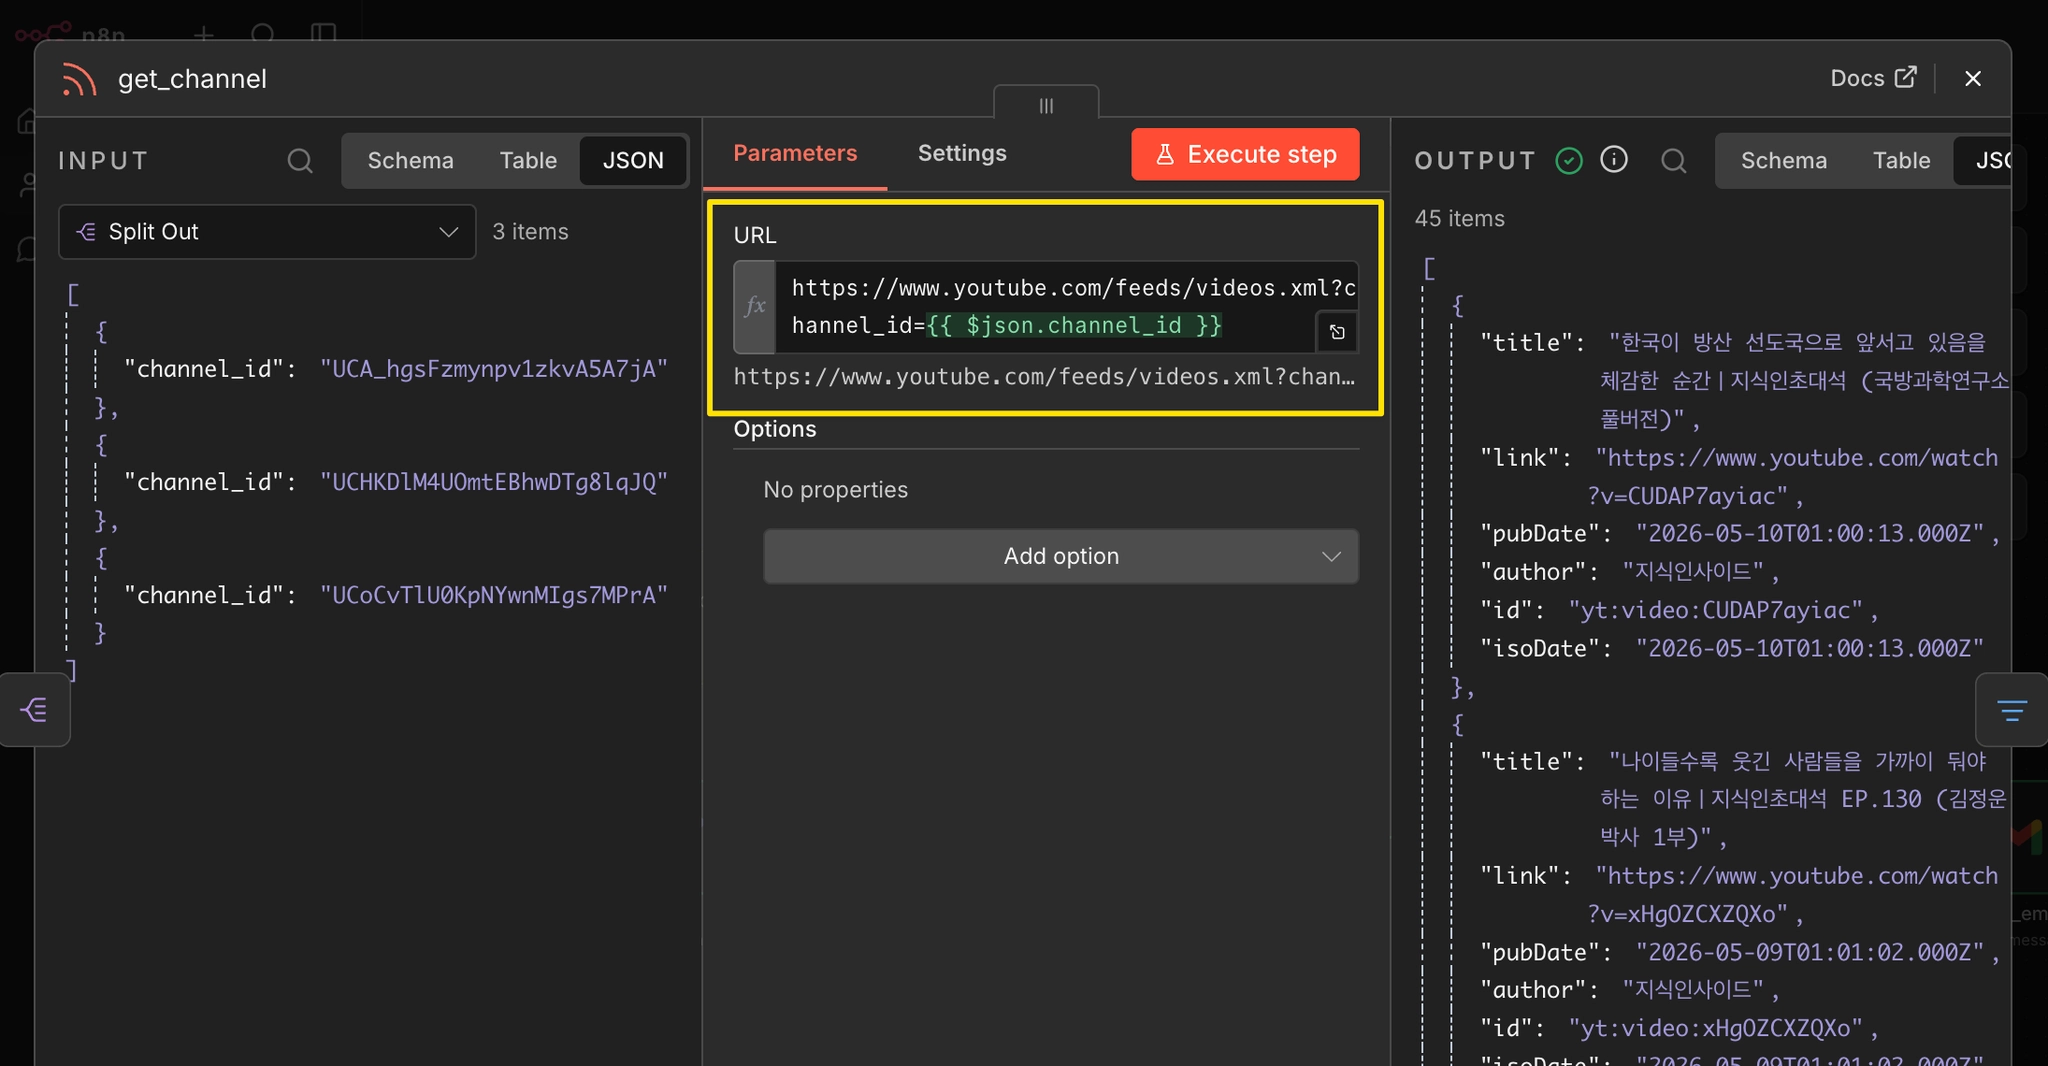
Task: Open the Docs external link
Action: (x=1873, y=78)
